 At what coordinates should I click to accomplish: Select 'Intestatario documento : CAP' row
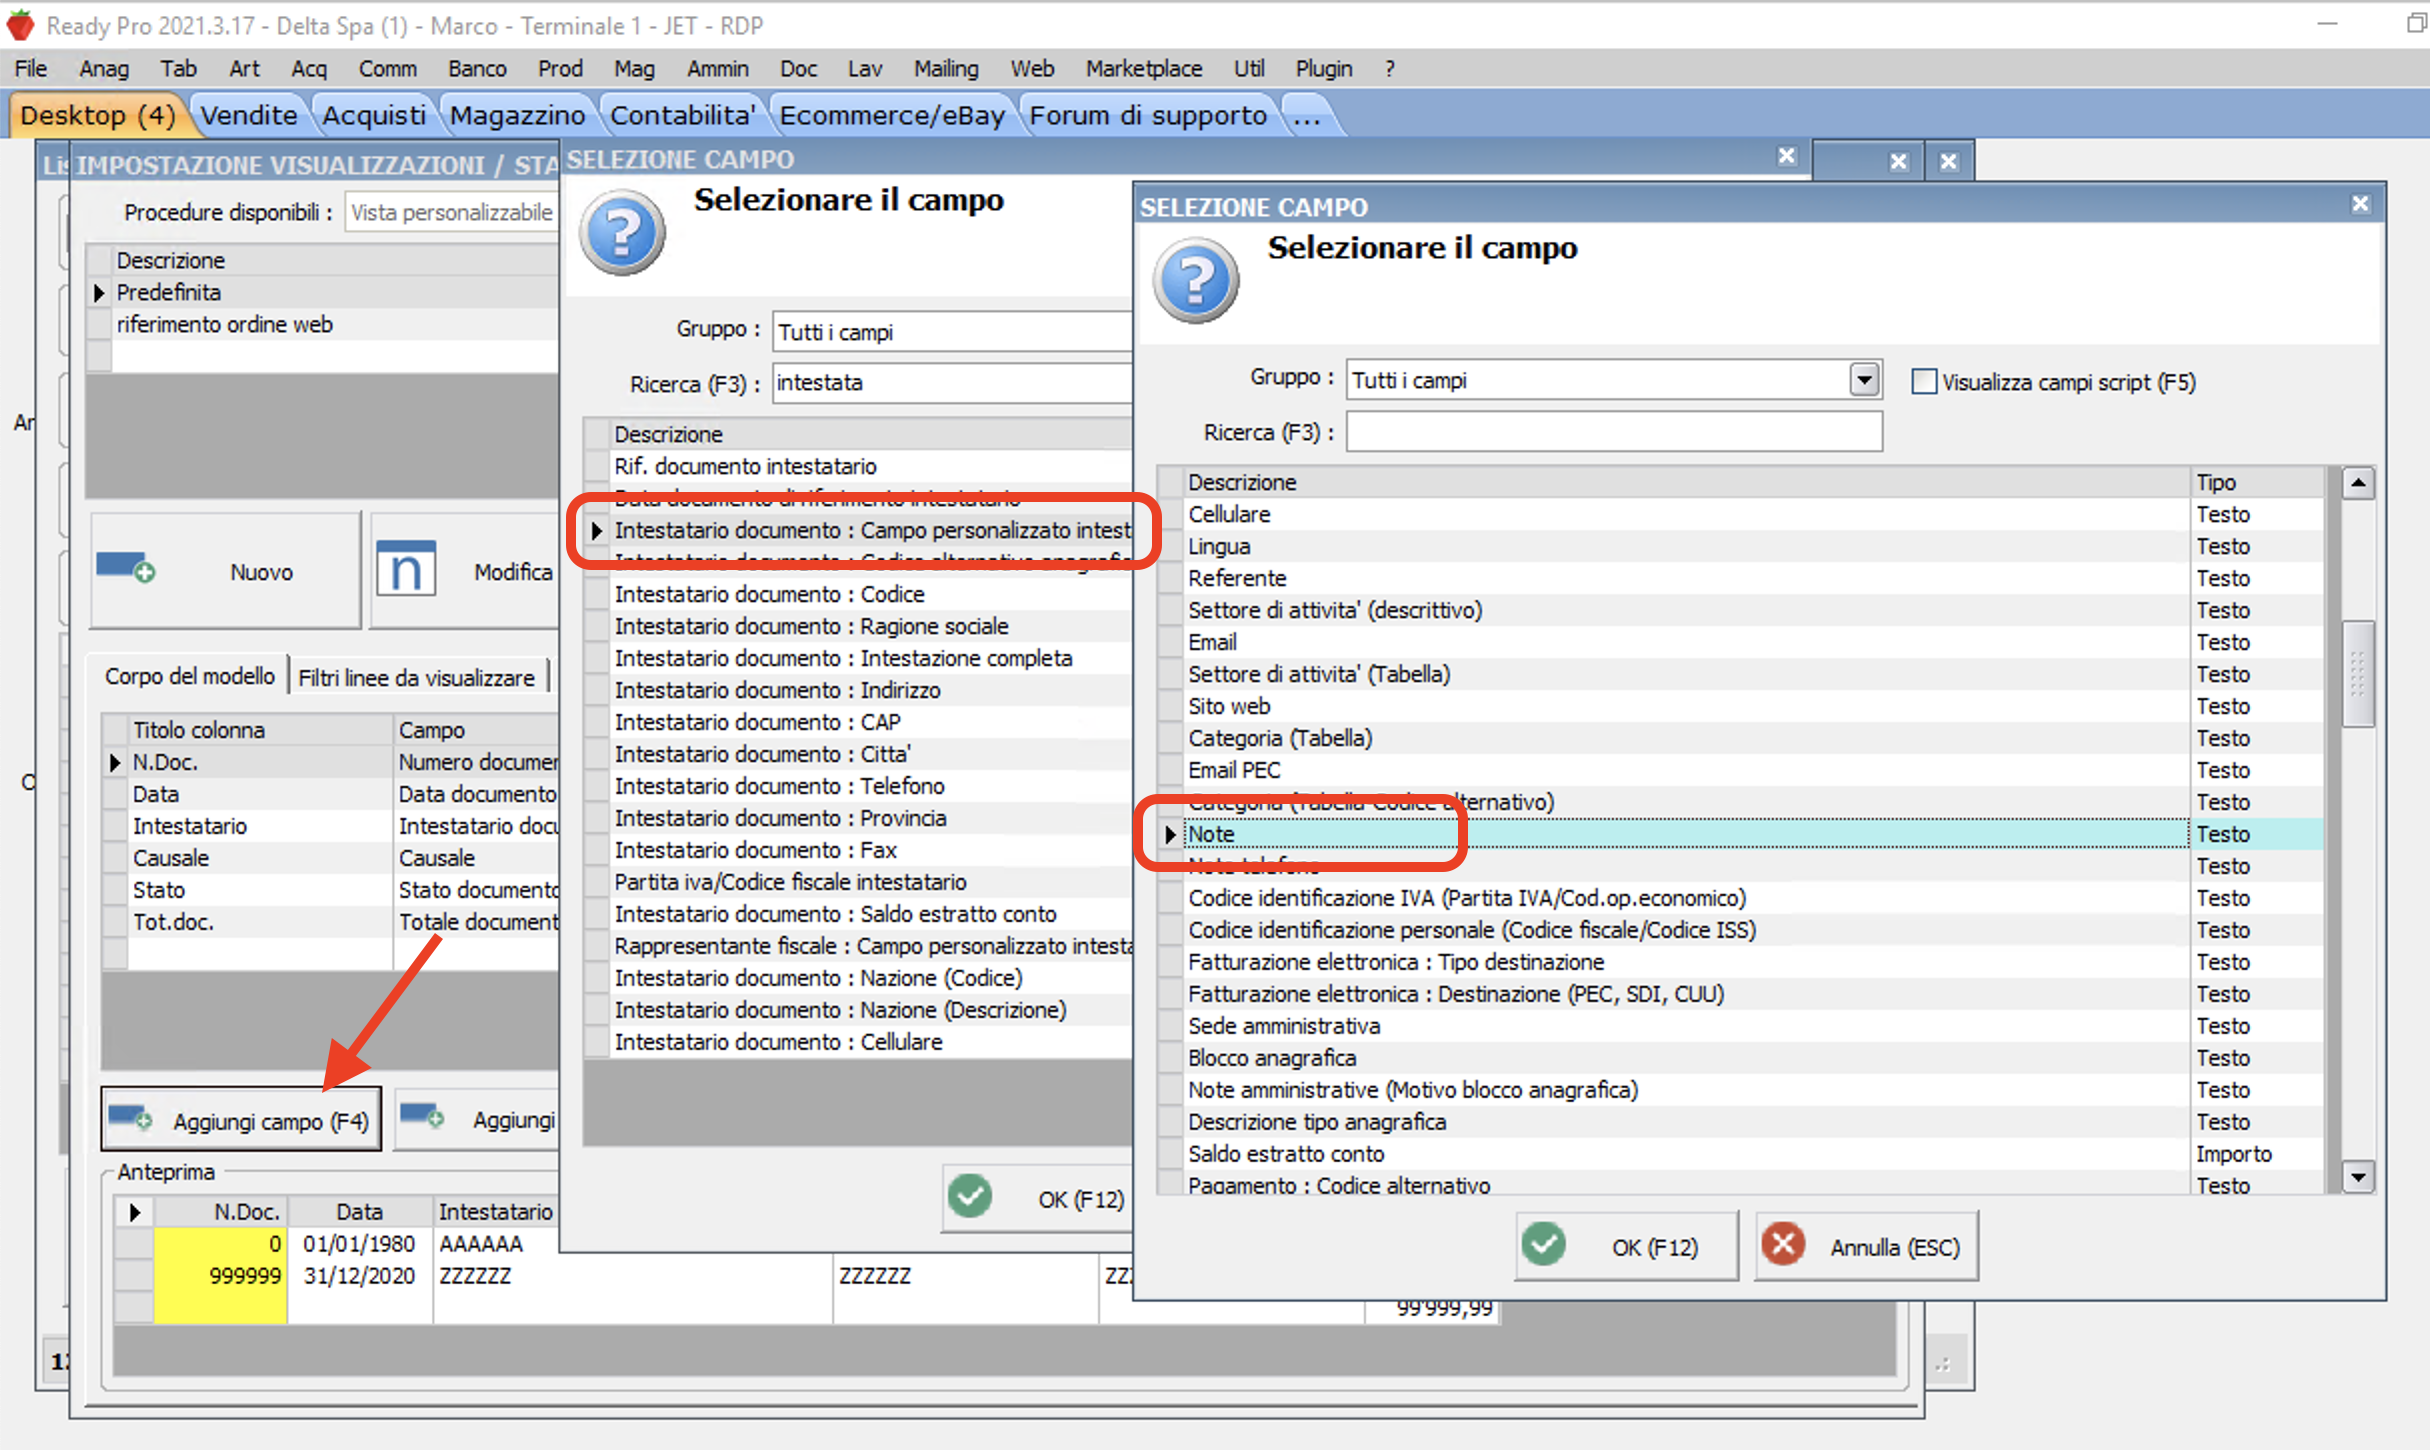point(870,722)
